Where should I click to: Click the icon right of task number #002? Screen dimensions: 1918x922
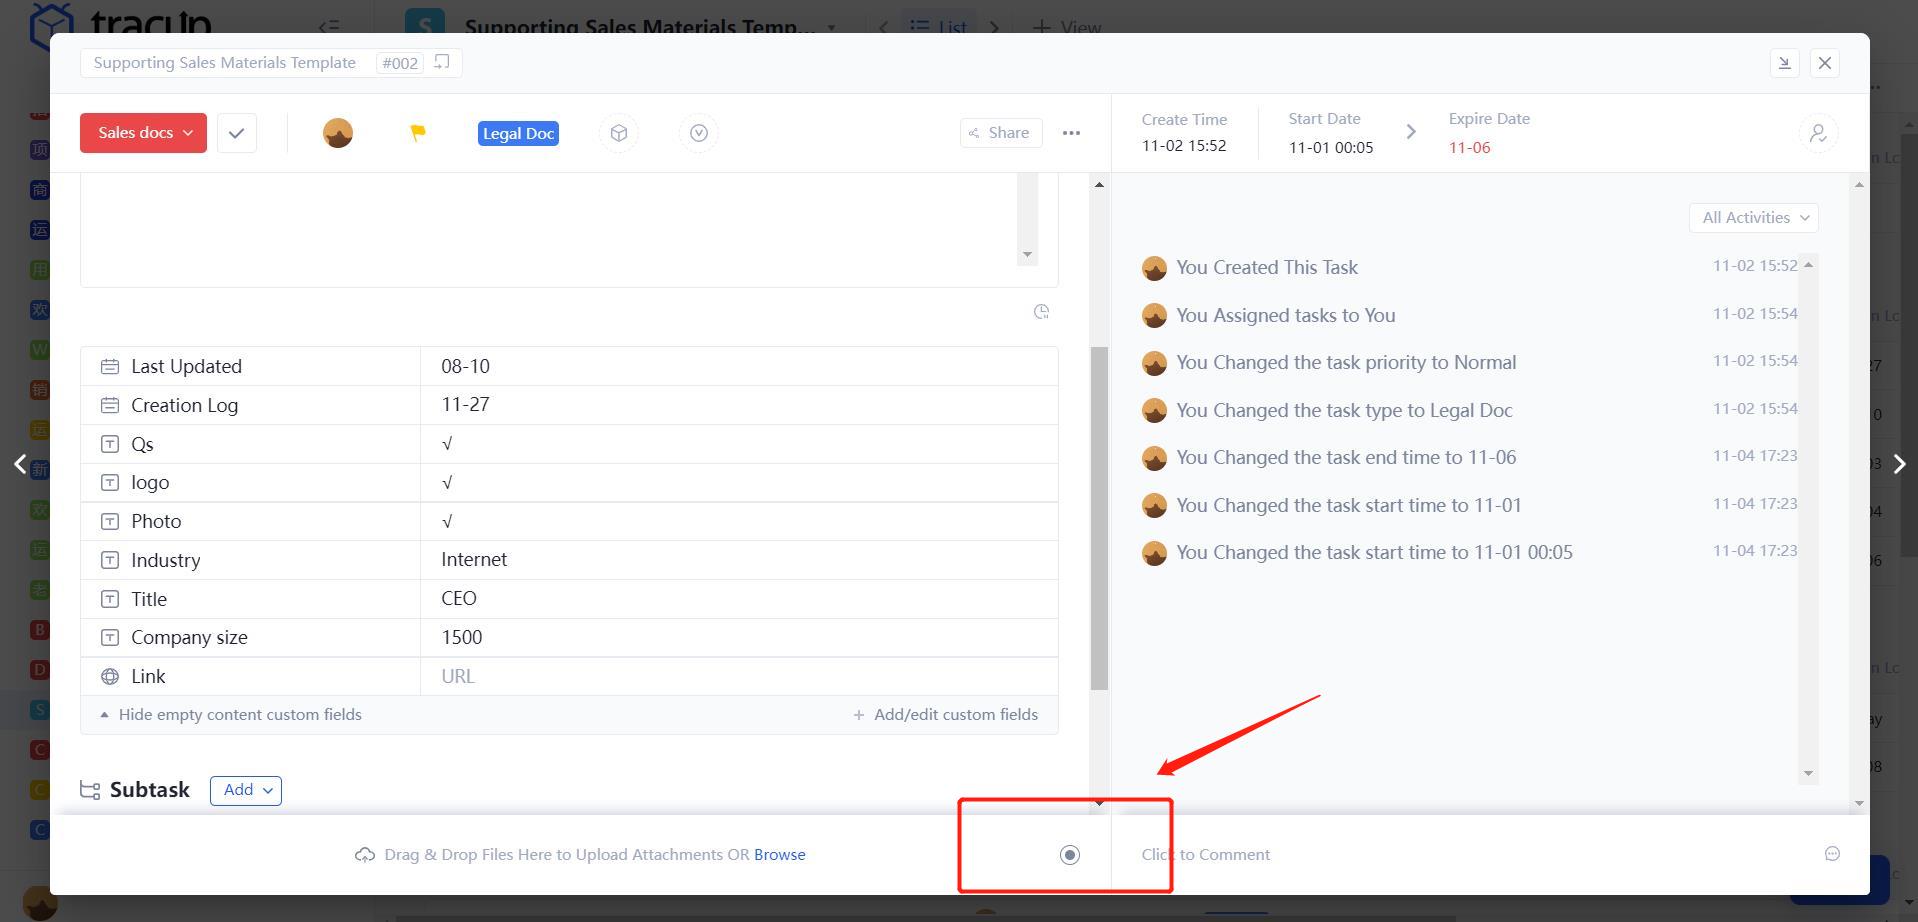(442, 62)
